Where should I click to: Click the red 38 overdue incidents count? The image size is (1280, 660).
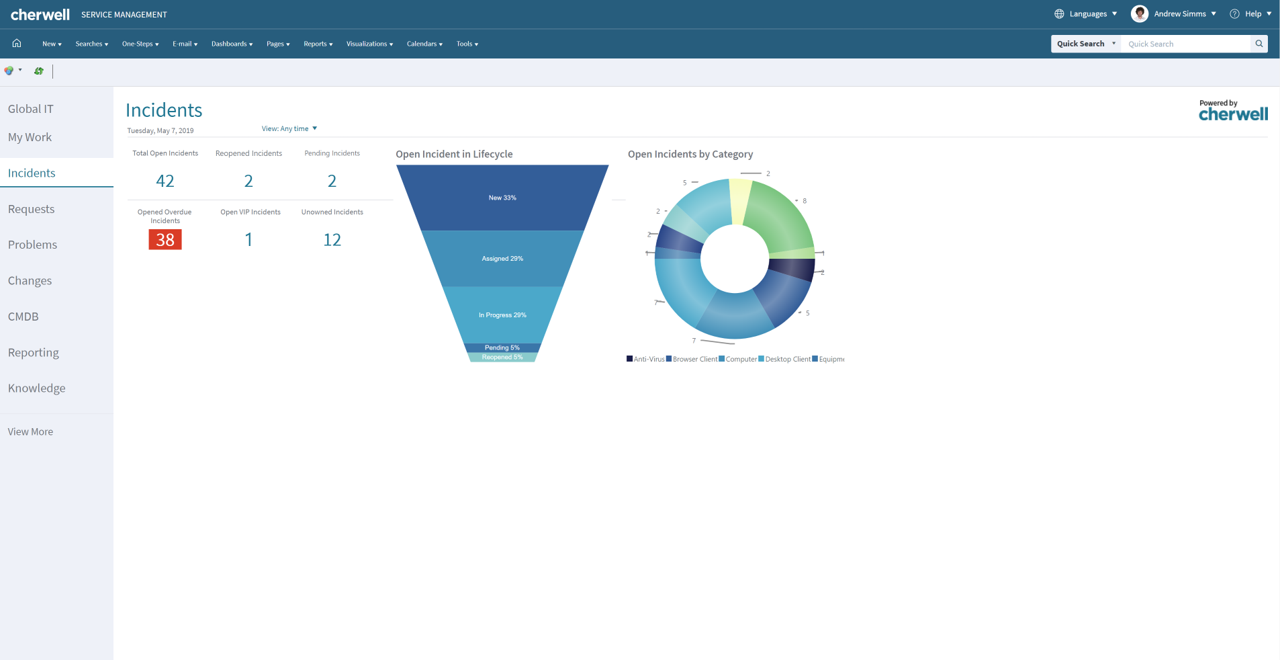click(165, 240)
